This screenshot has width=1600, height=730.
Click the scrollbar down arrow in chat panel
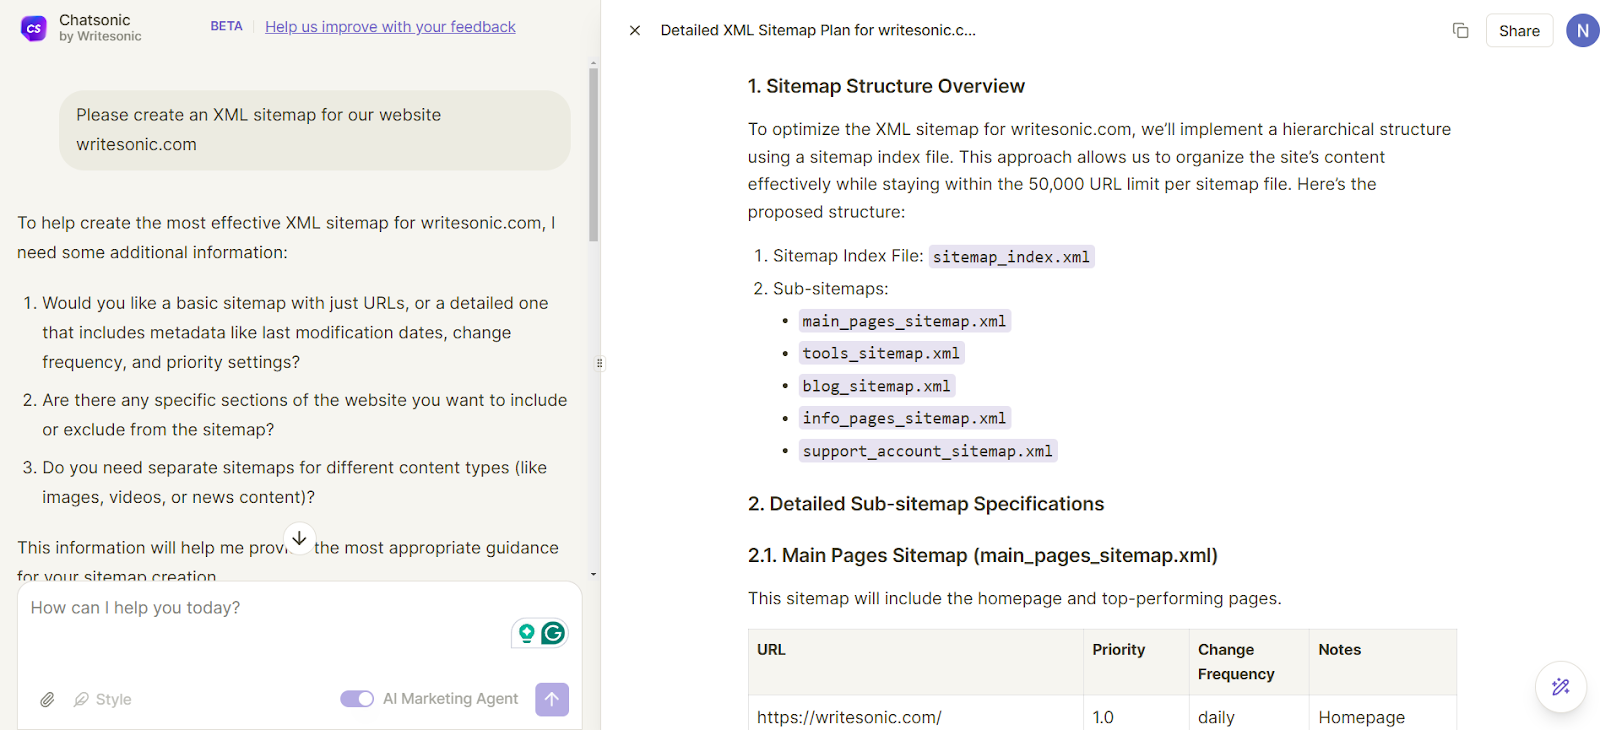pos(593,575)
